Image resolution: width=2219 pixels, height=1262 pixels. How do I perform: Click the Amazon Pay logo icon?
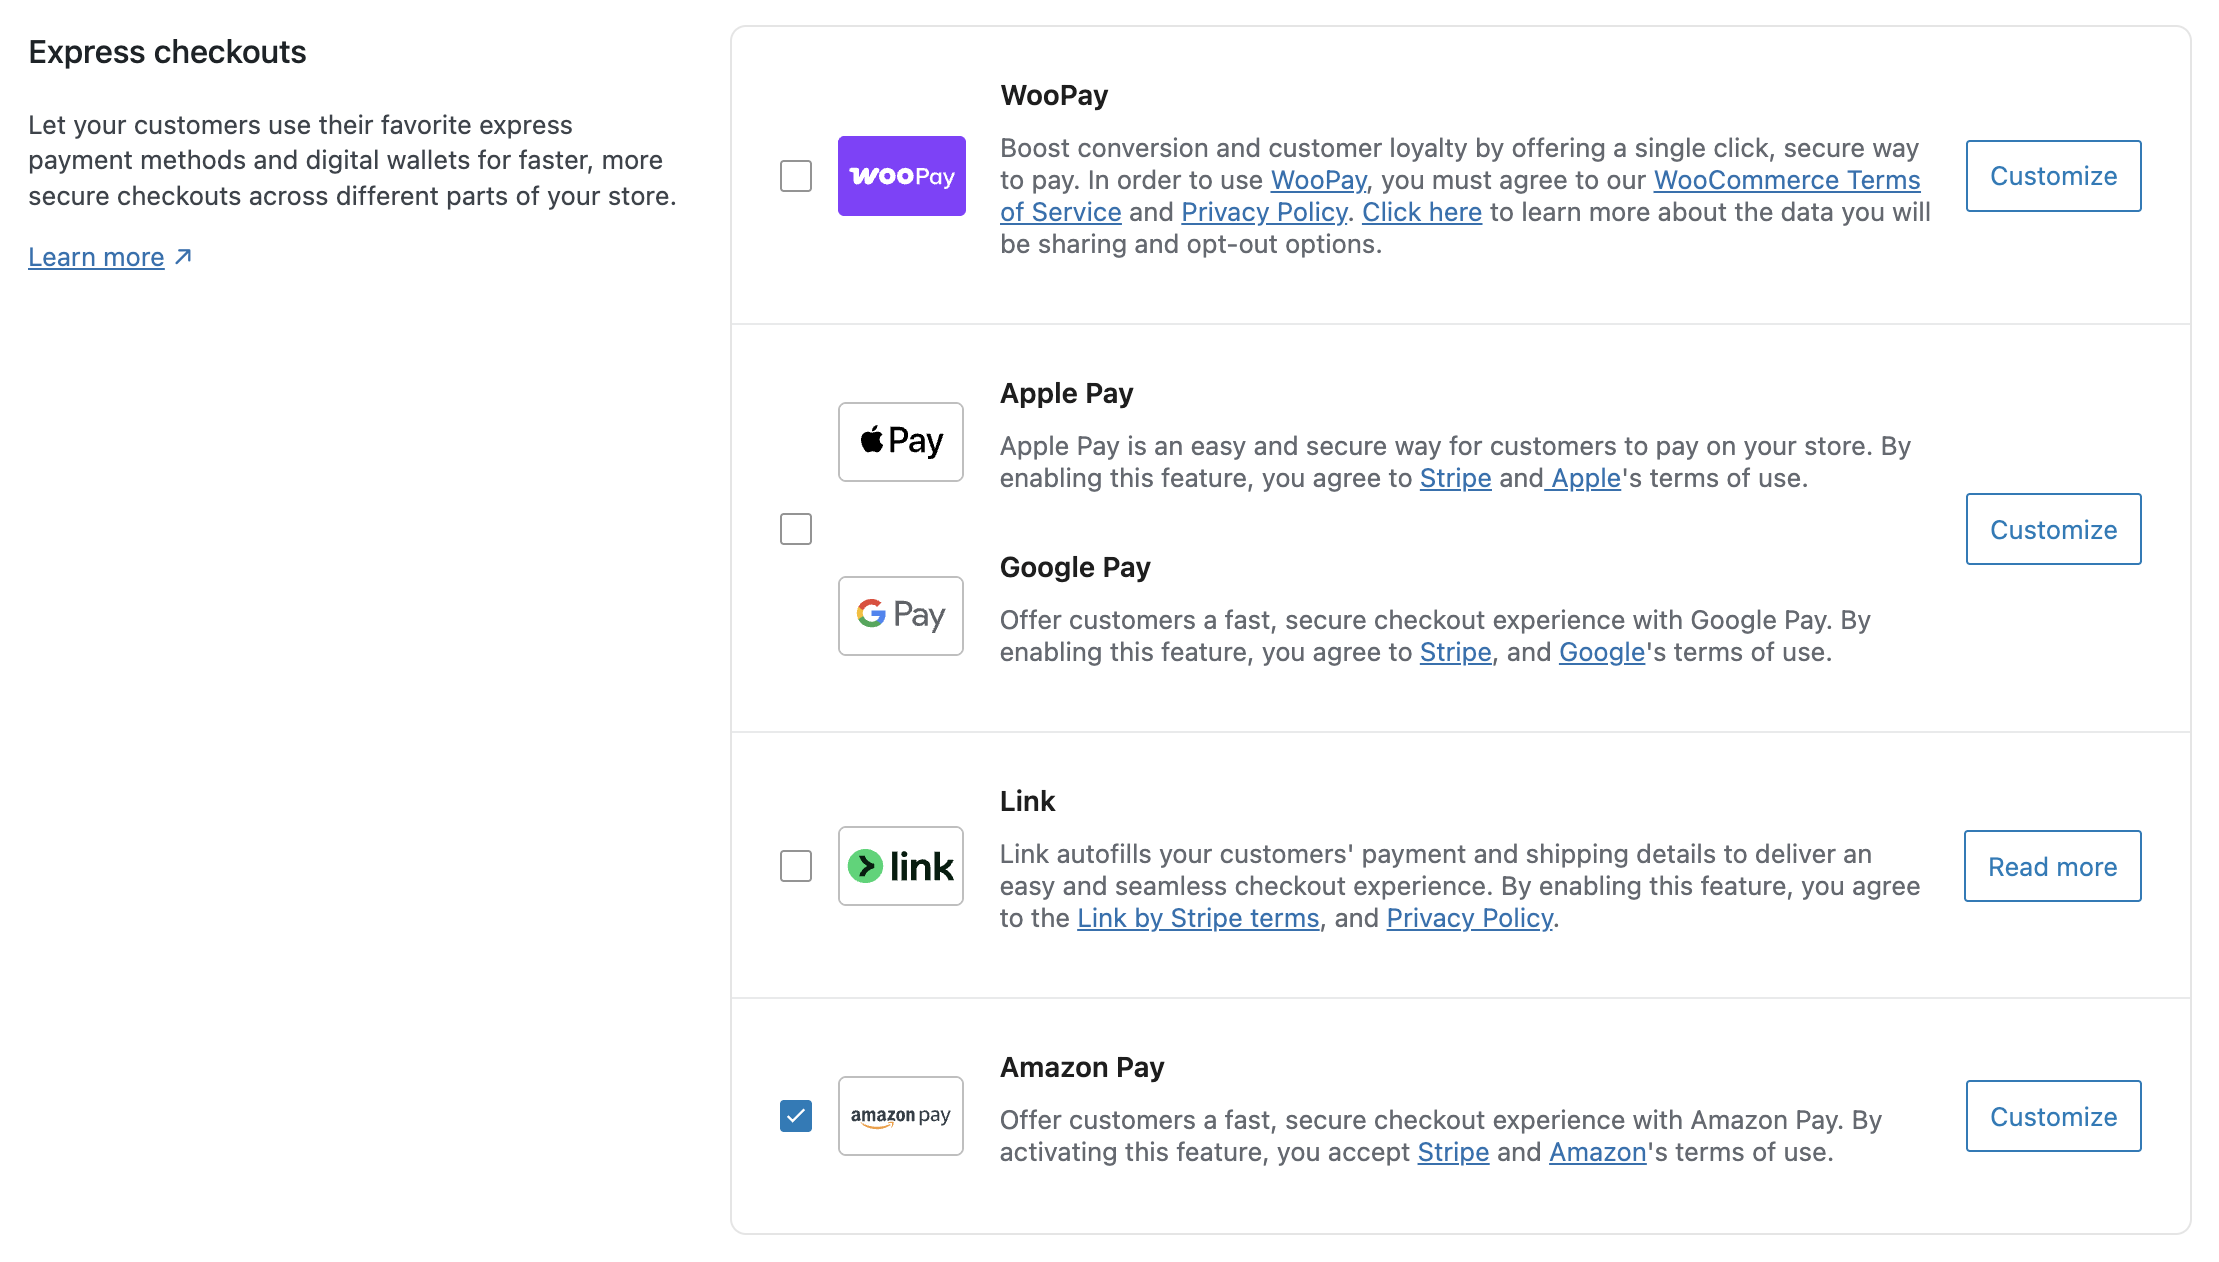click(900, 1116)
